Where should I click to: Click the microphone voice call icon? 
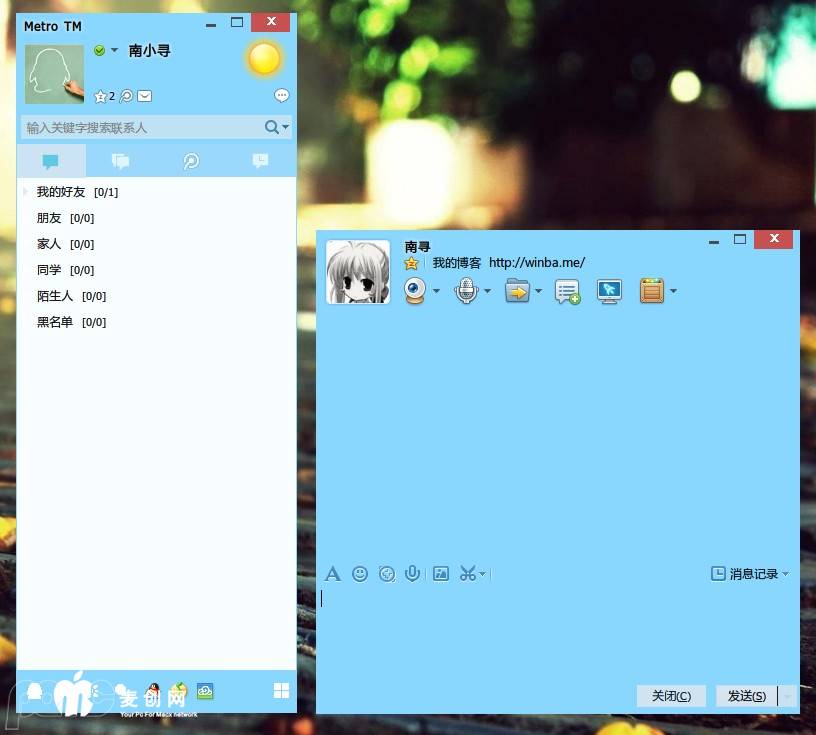point(465,291)
